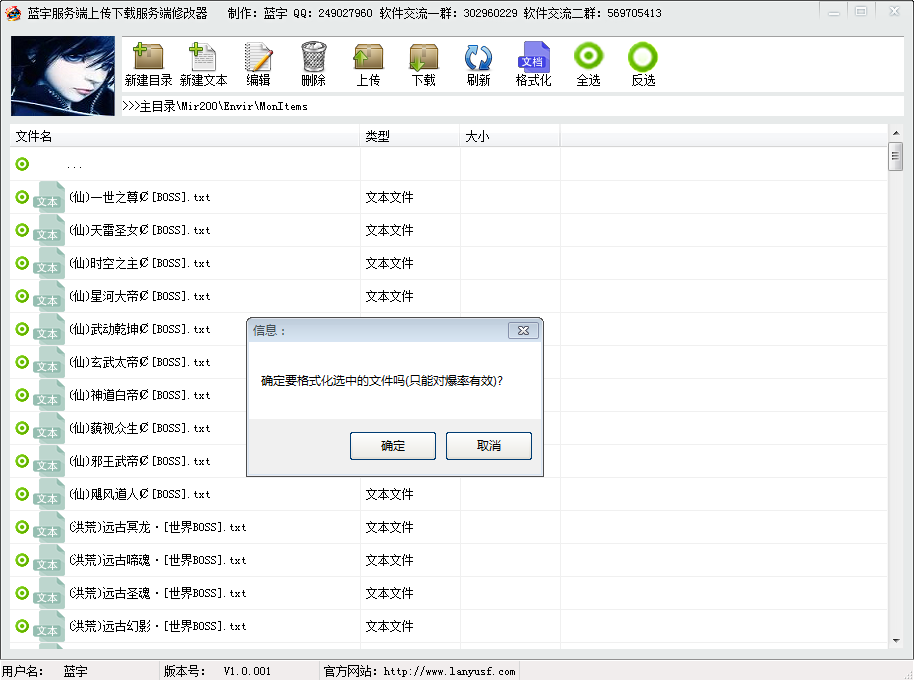Click the 下载 (download) icon
This screenshot has height=681, width=914.
coord(423,58)
